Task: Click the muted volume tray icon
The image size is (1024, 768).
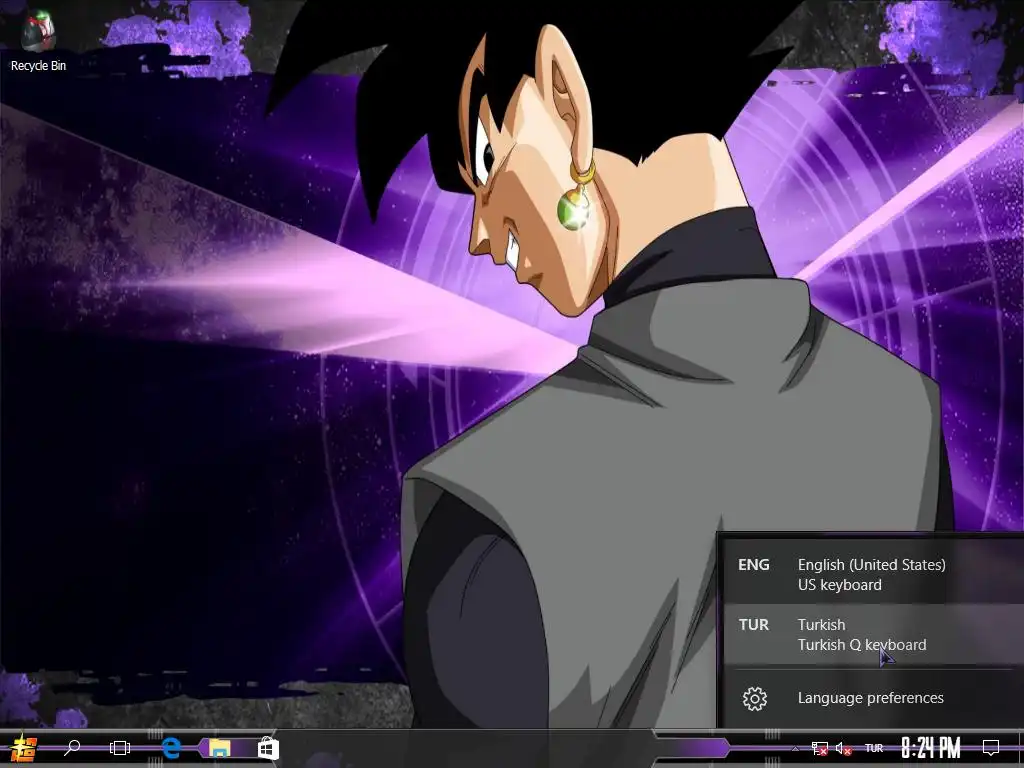Action: [x=843, y=748]
